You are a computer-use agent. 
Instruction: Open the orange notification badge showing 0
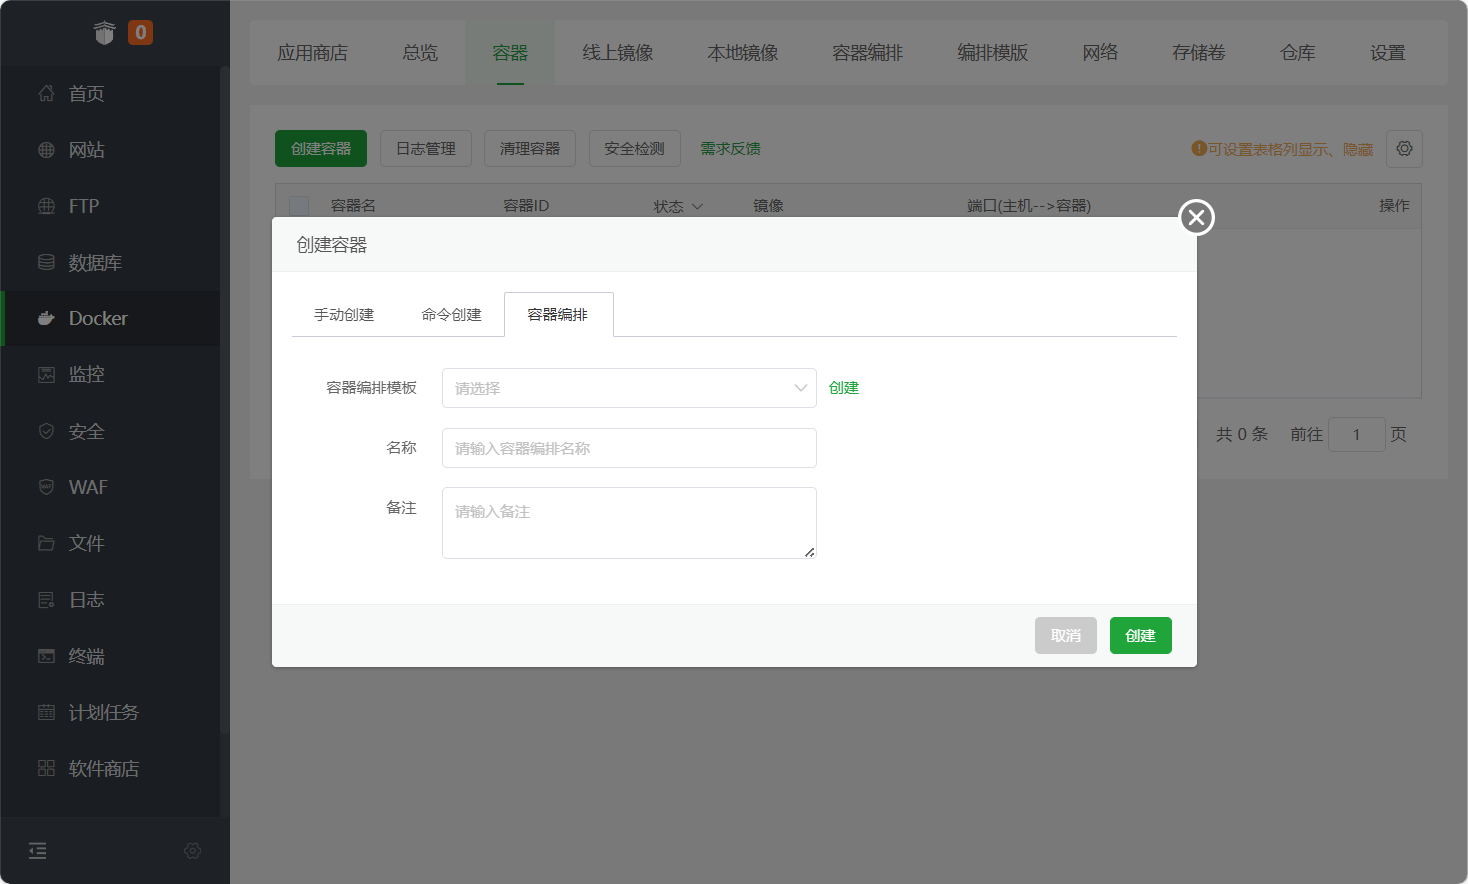[x=141, y=33]
